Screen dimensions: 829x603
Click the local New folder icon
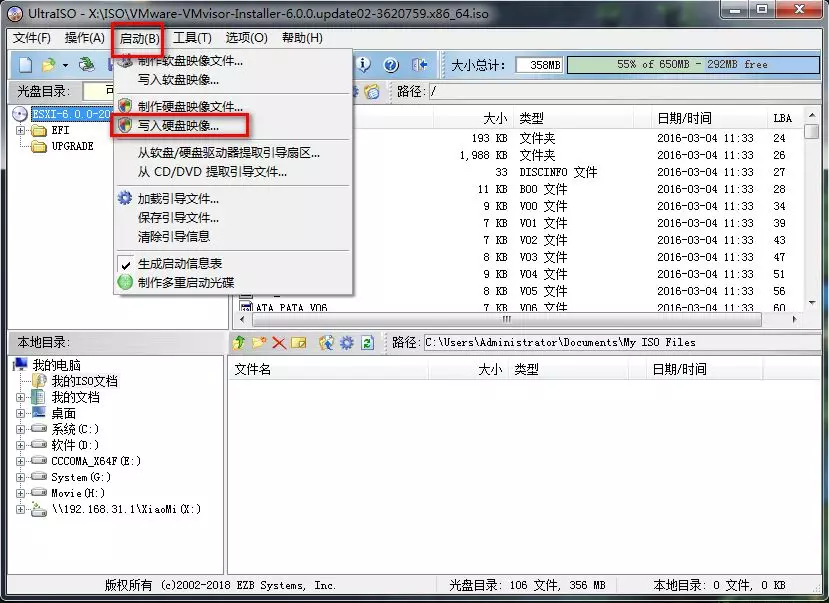259,343
